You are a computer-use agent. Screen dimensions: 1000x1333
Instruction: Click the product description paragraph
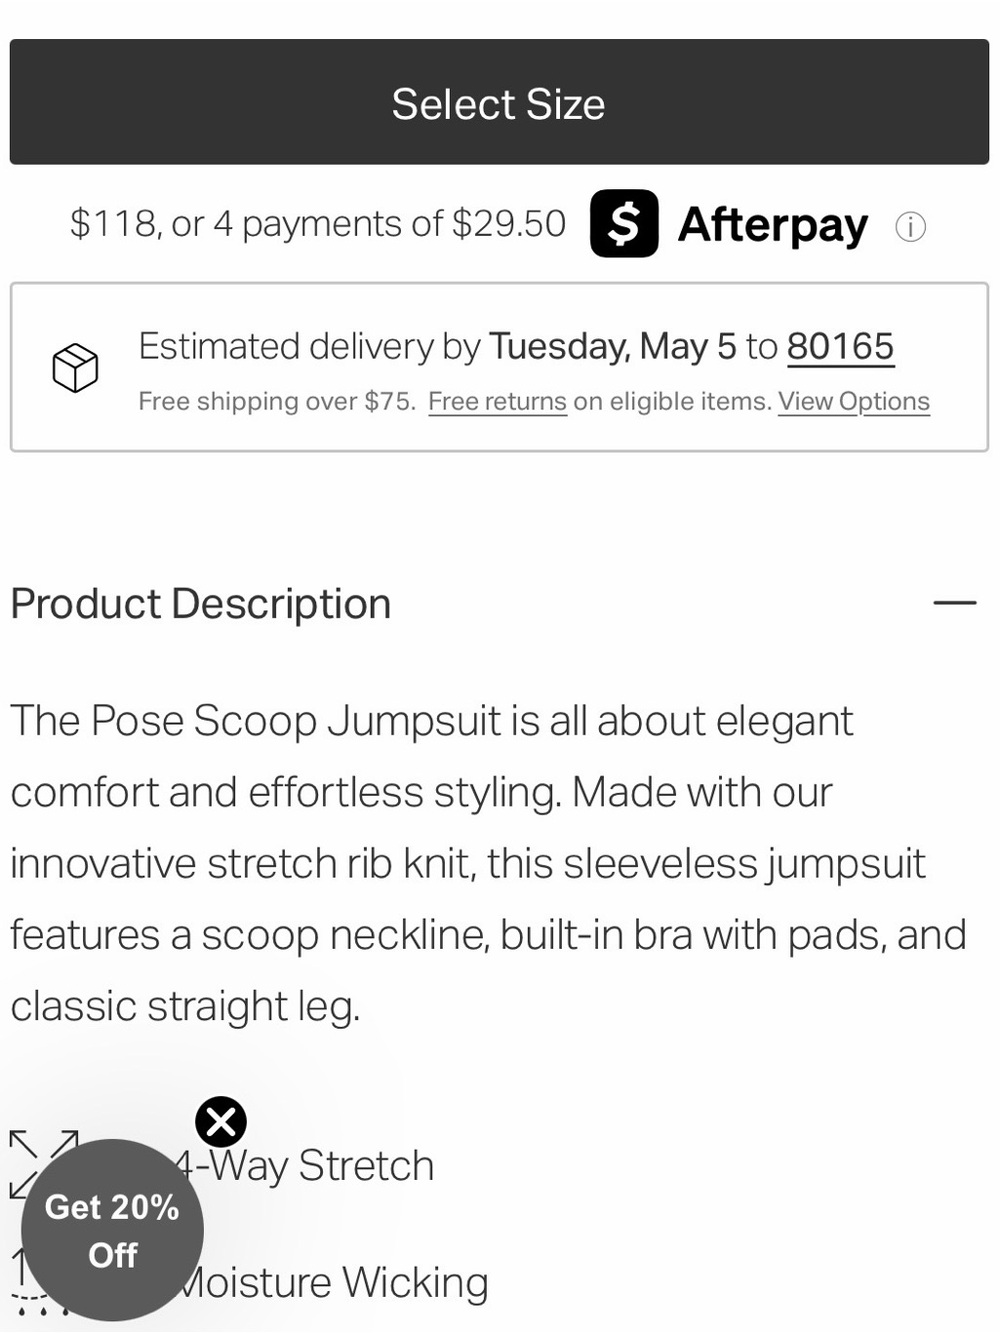point(488,864)
